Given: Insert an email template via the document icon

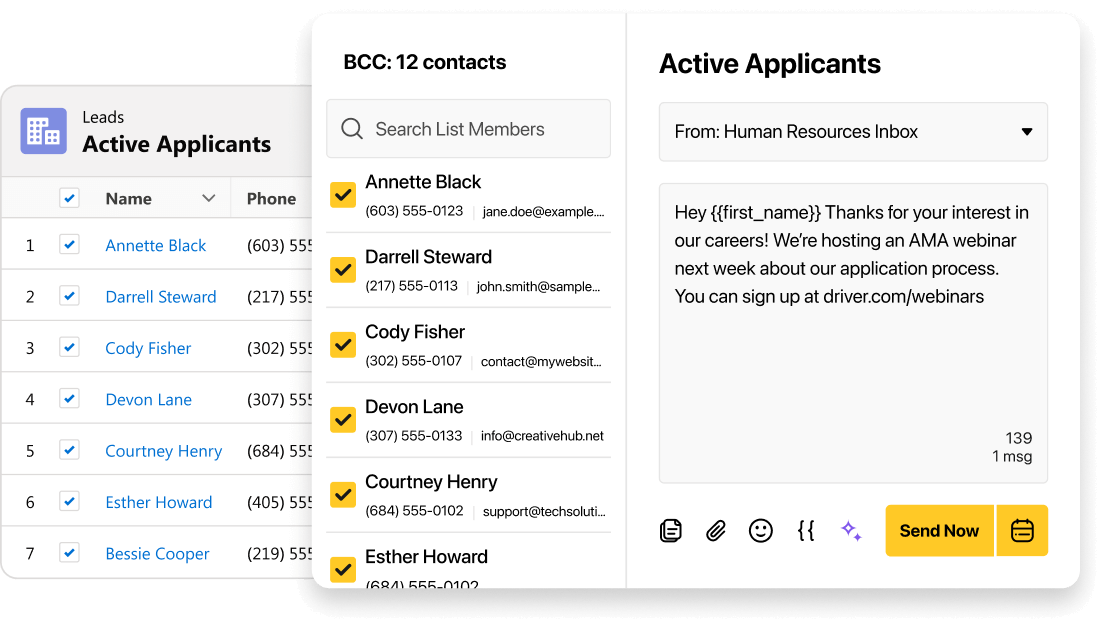Looking at the screenshot, I should (670, 530).
